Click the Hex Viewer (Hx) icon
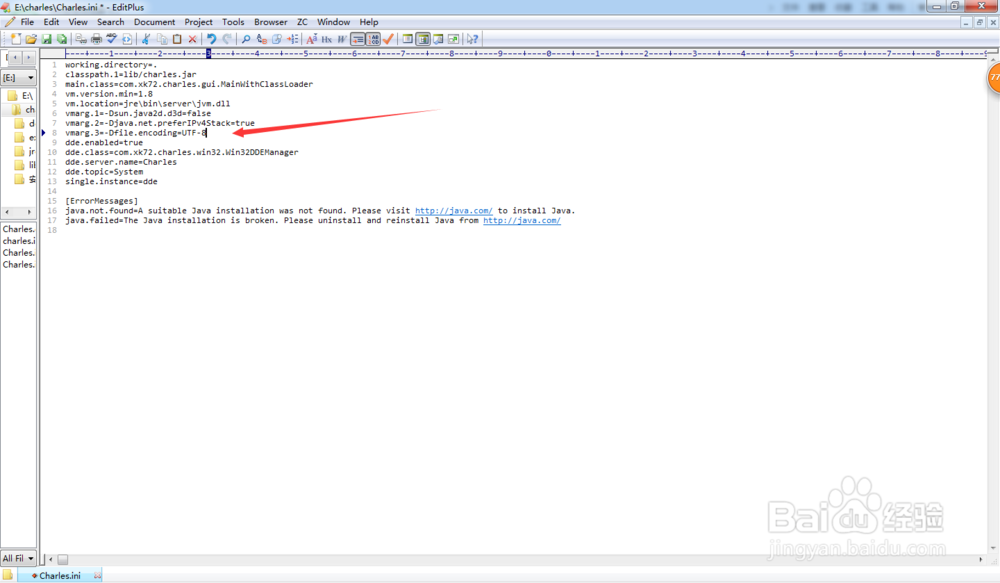 [x=327, y=39]
